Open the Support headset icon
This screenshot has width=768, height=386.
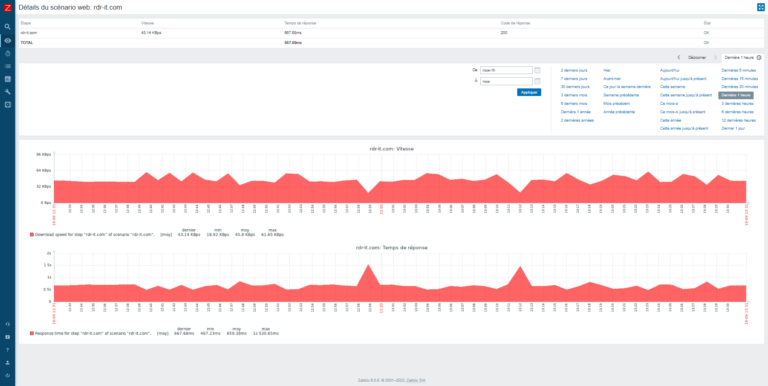point(7,324)
